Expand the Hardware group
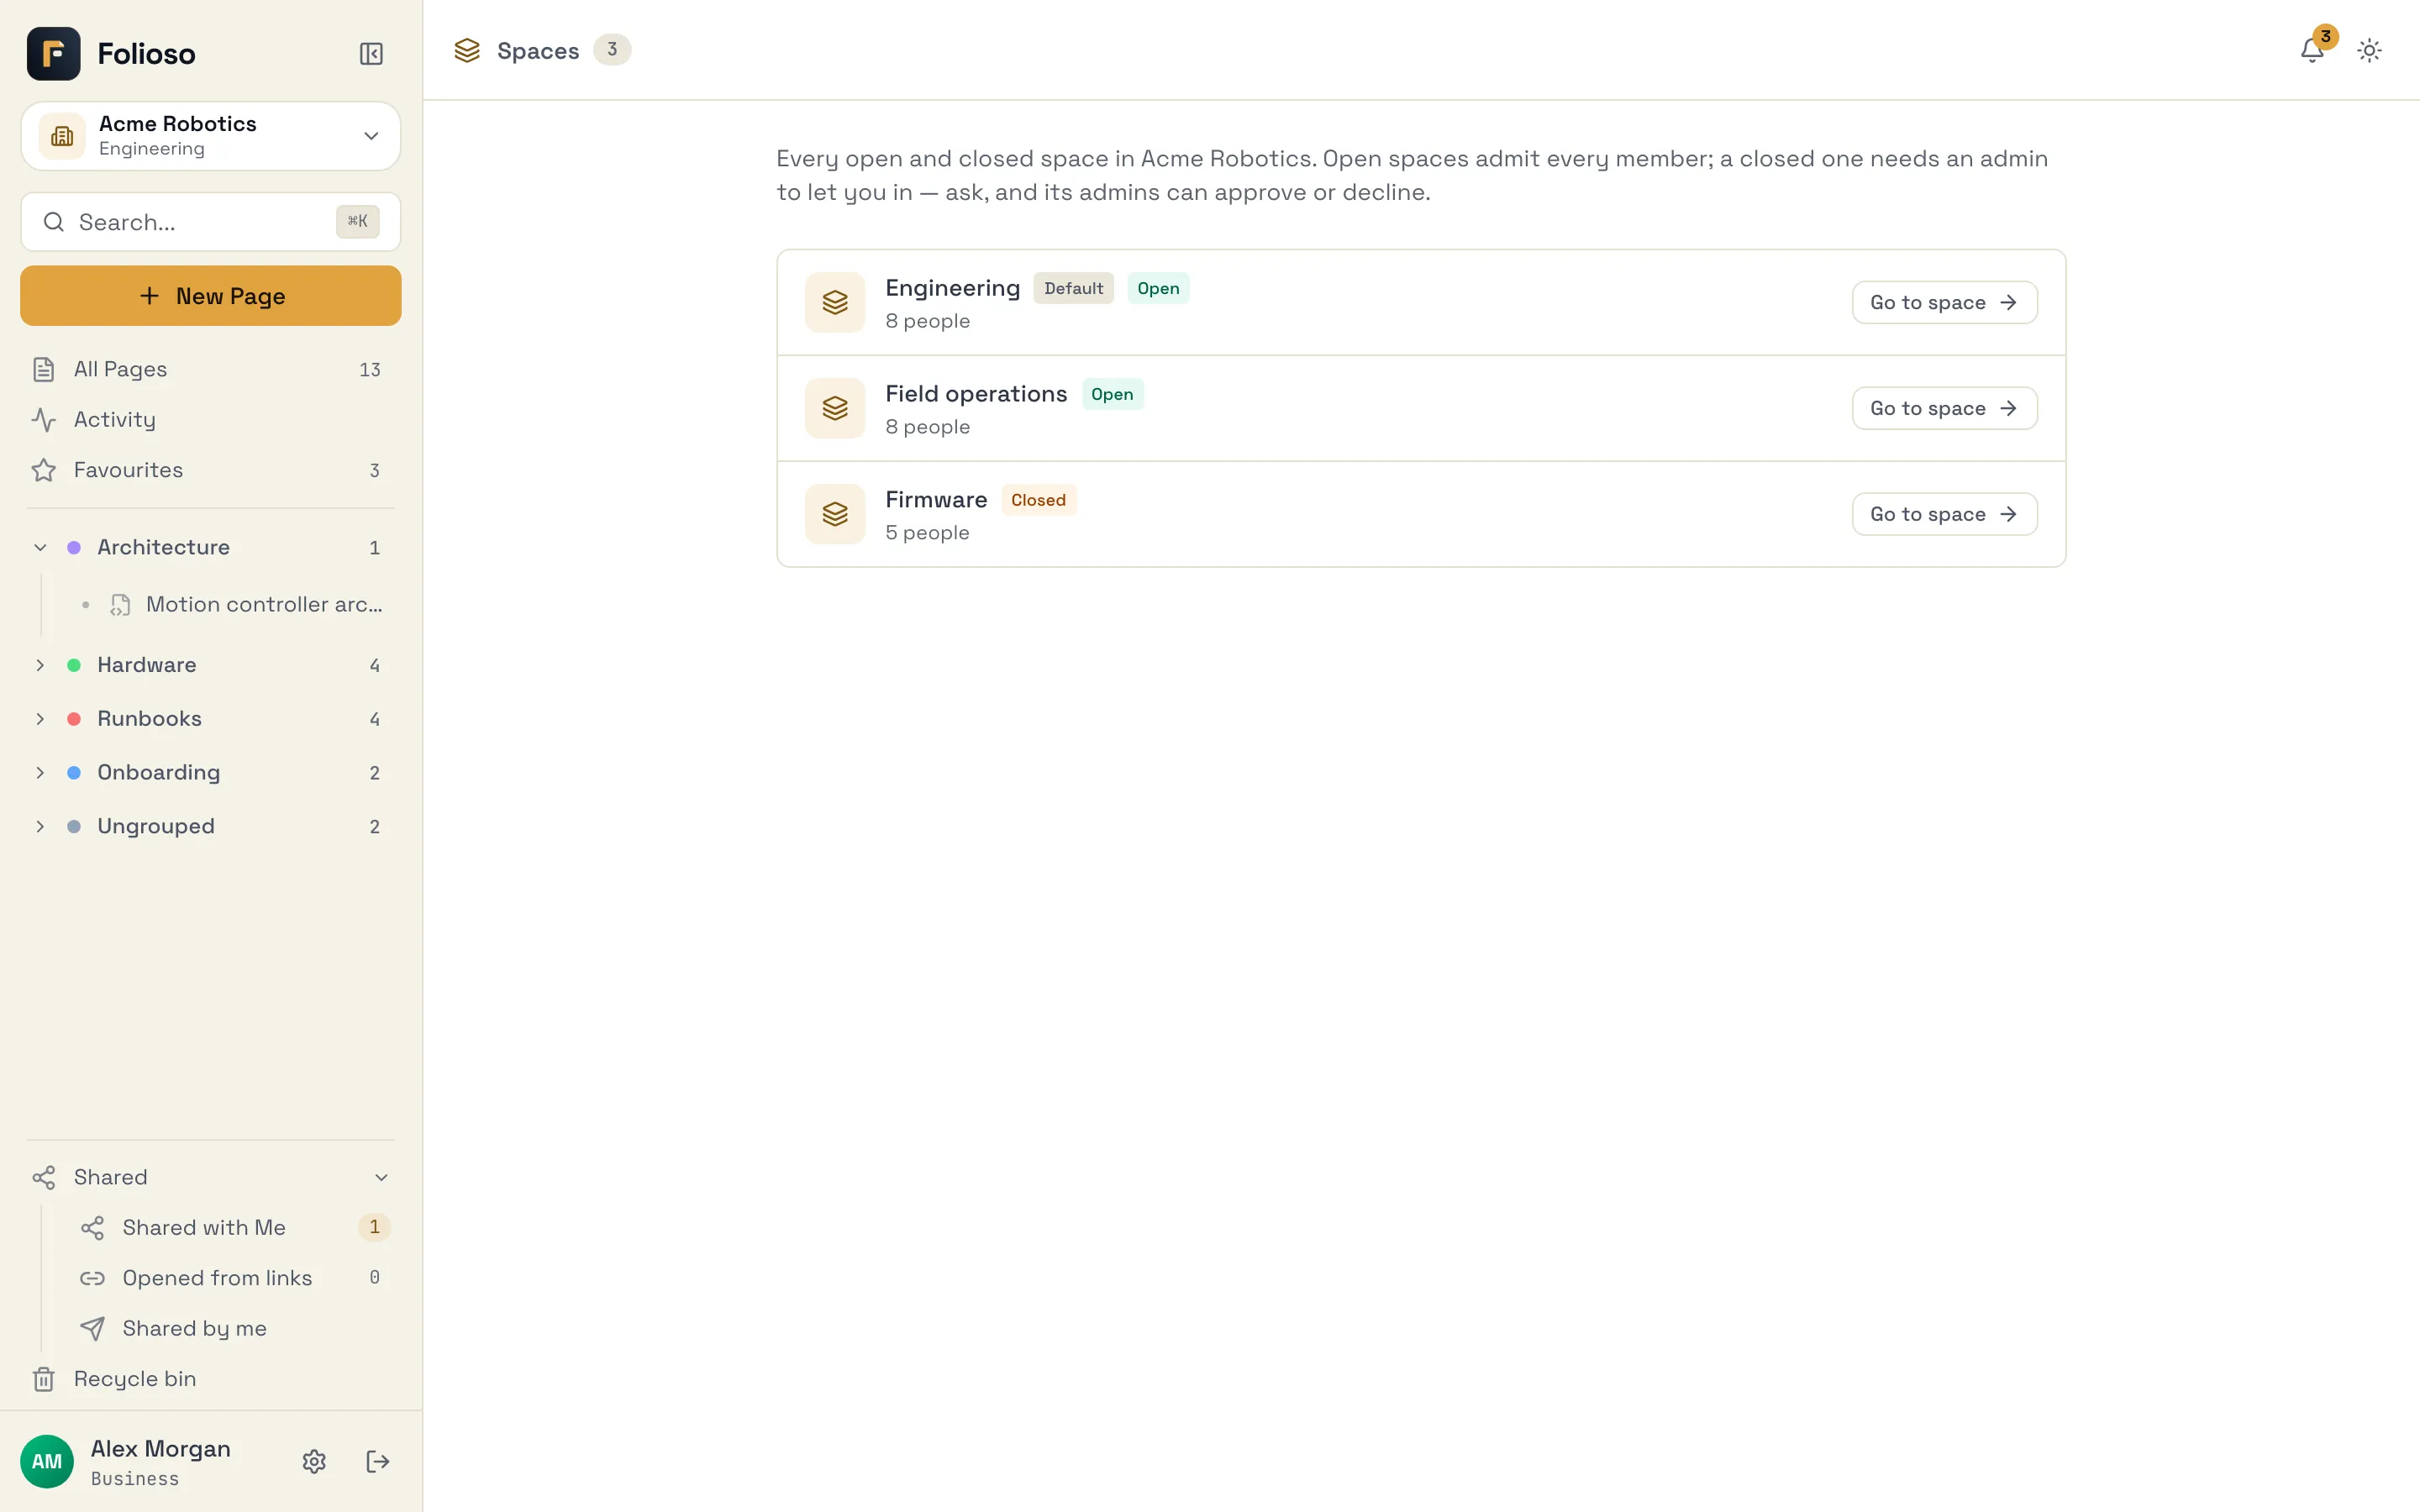 [40, 665]
